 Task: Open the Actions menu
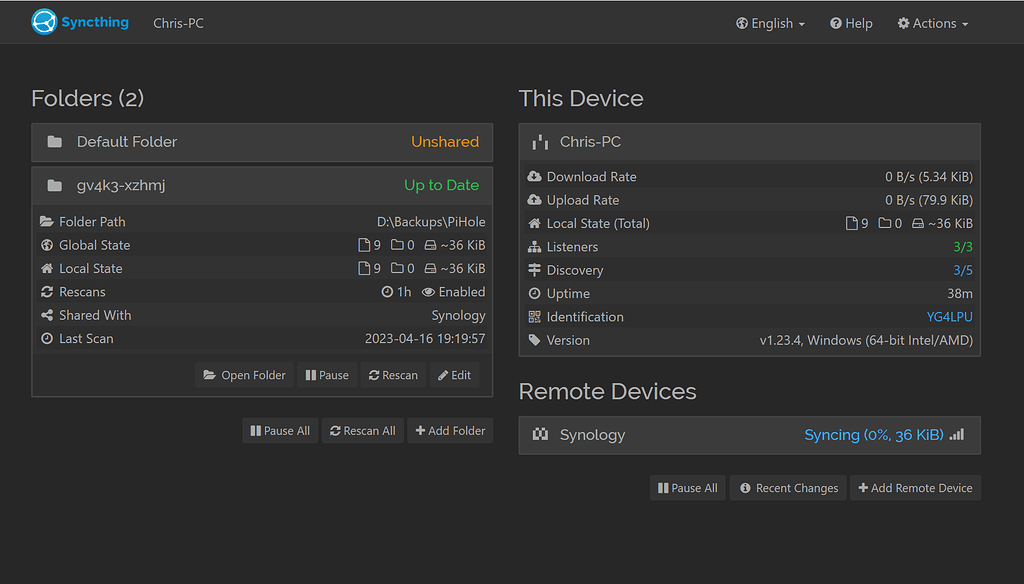coord(931,23)
